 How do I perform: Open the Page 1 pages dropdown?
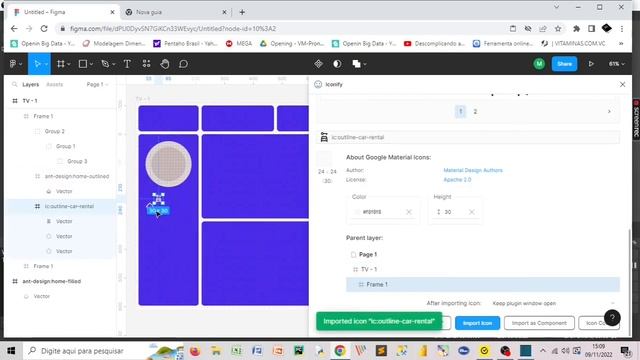click(x=97, y=84)
